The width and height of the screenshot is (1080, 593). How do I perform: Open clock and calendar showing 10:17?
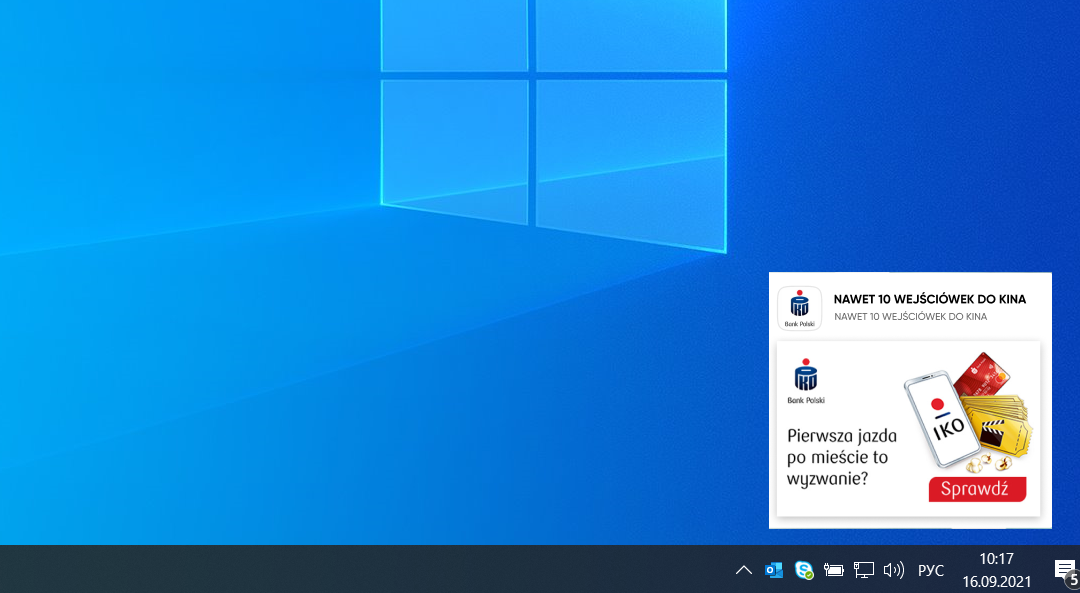(x=996, y=559)
